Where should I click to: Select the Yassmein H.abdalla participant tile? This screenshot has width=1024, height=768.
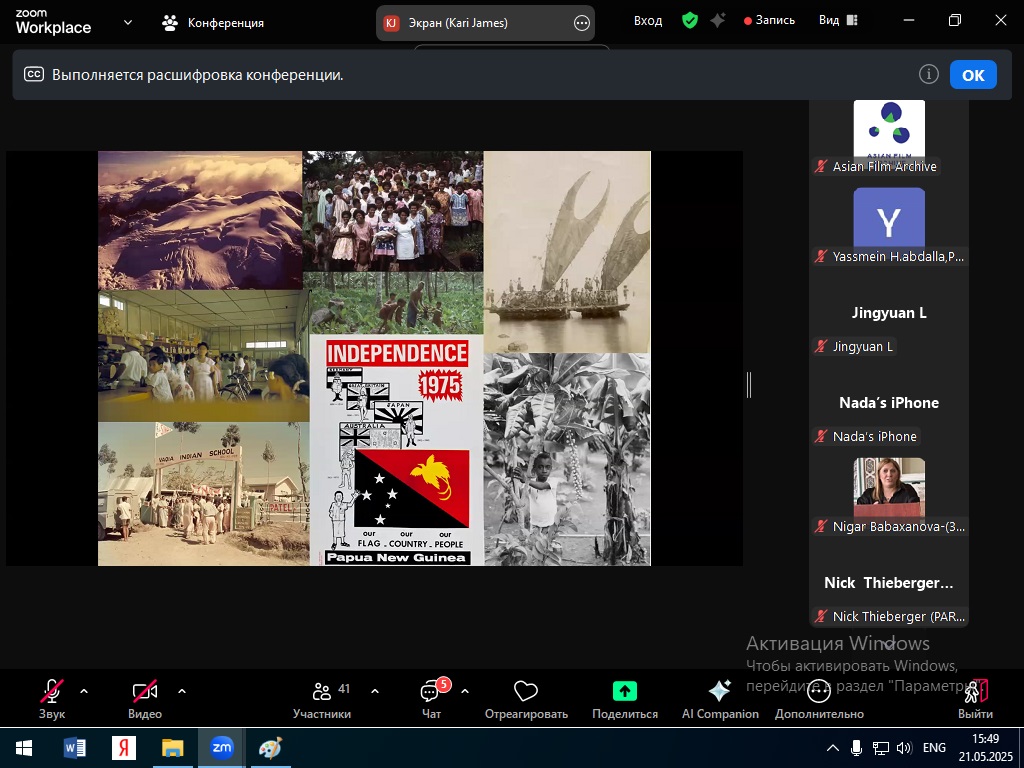tap(889, 226)
